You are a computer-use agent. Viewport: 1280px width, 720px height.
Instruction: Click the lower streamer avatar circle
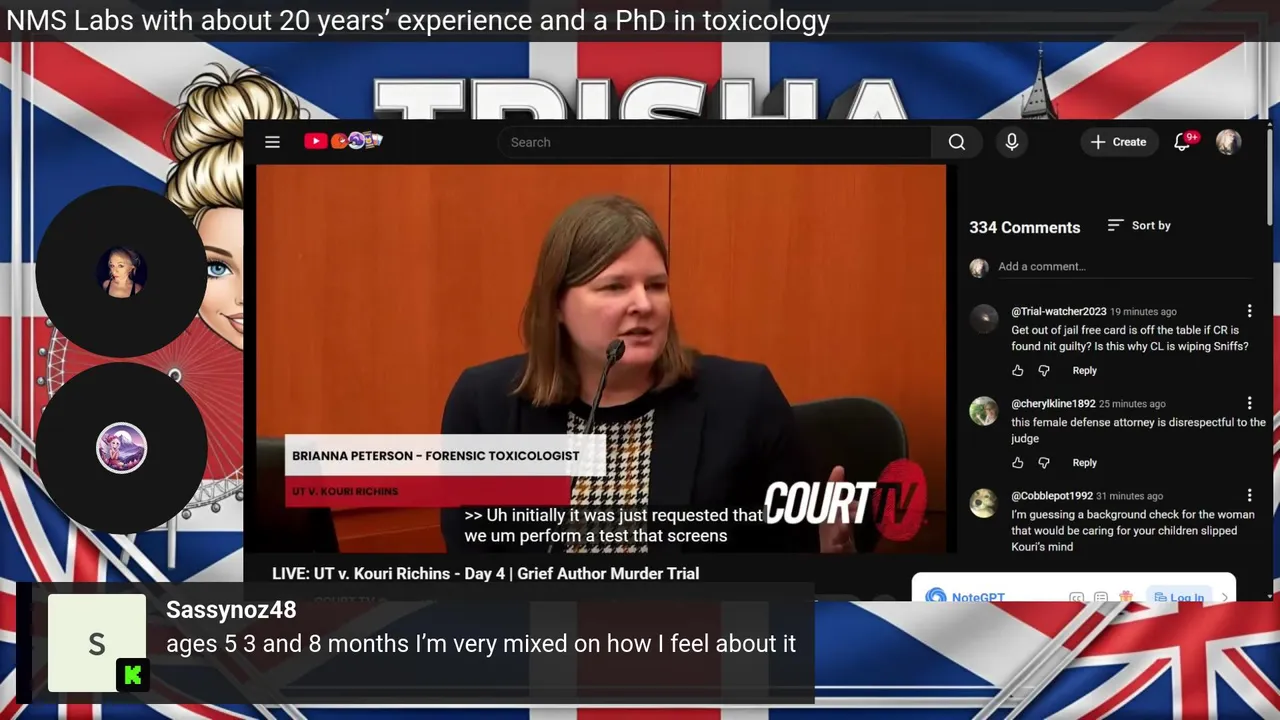pyautogui.click(x=121, y=448)
